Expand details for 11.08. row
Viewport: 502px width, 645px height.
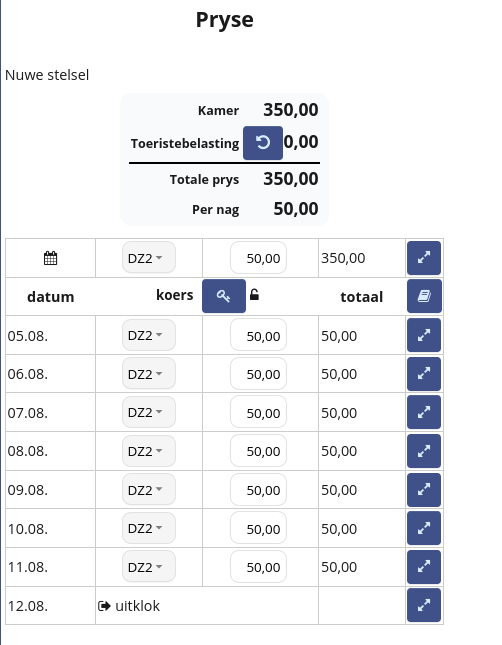(424, 567)
